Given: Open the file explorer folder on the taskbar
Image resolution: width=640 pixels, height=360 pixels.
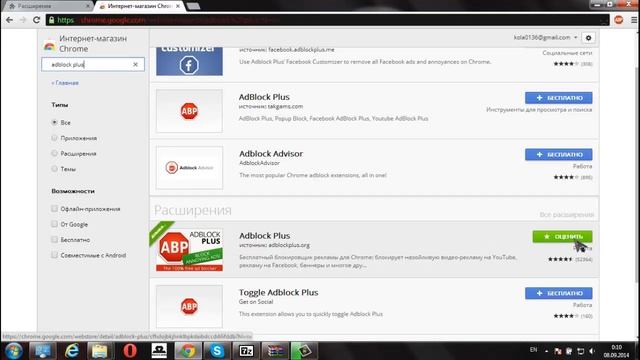Looking at the screenshot, I should coord(100,351).
